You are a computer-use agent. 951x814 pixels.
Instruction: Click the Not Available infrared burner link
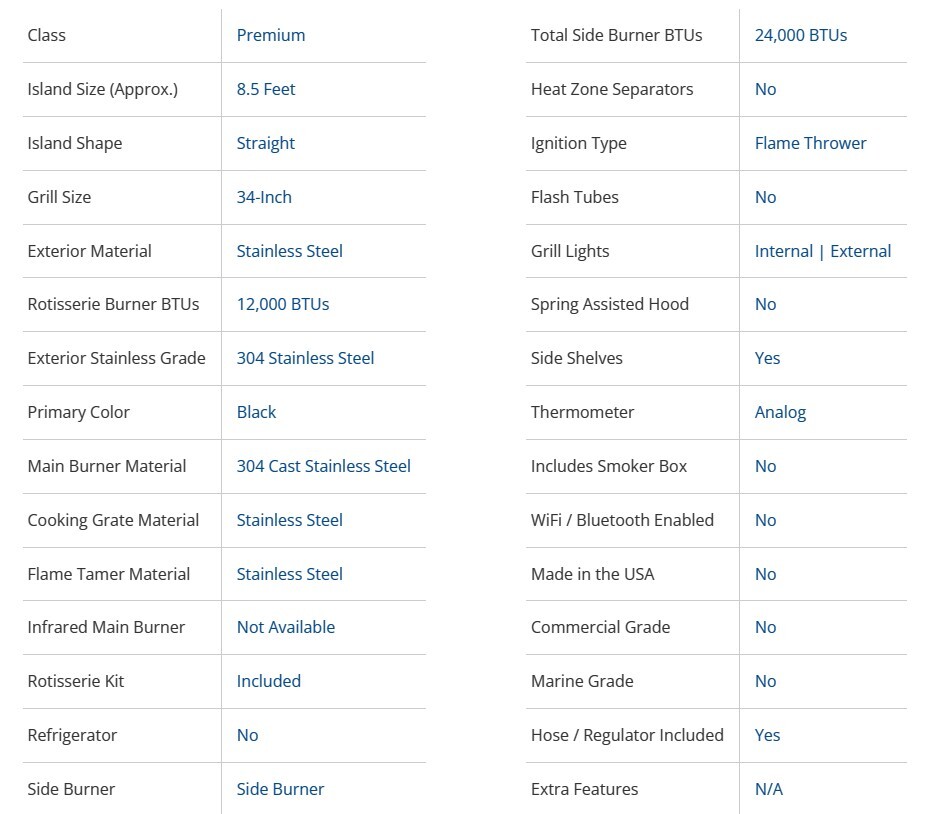(x=285, y=627)
